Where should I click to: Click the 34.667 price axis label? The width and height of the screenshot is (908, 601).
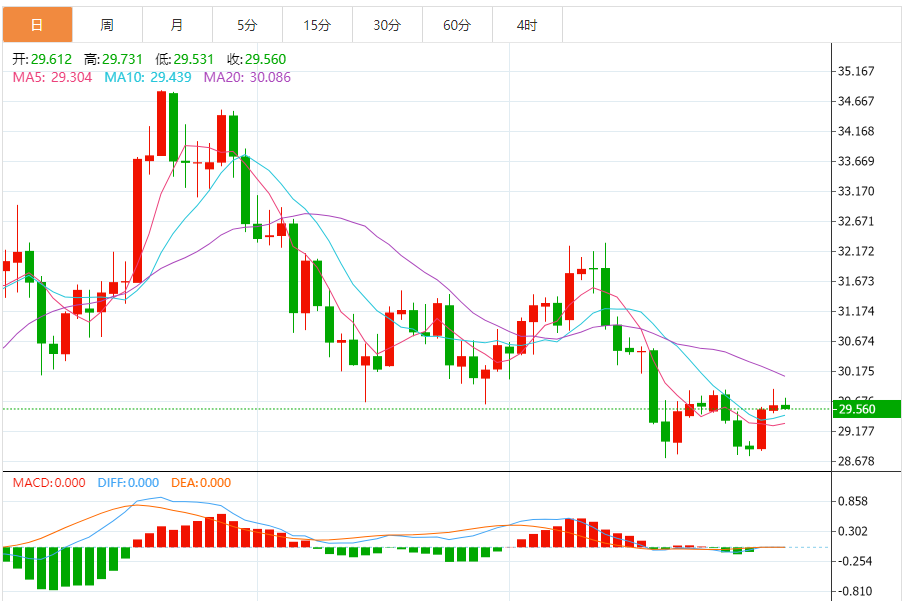[x=856, y=101]
